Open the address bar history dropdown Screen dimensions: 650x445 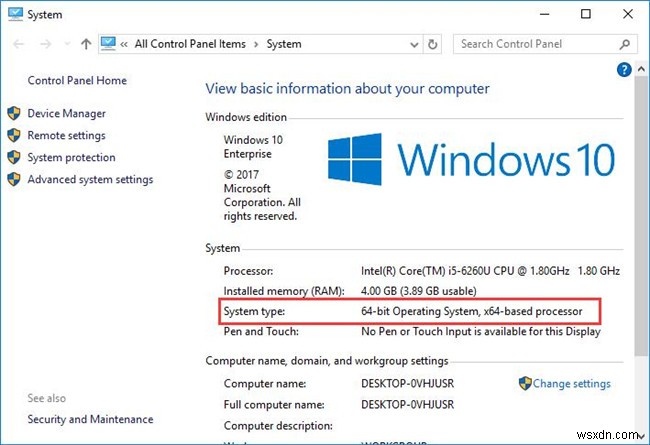[411, 44]
